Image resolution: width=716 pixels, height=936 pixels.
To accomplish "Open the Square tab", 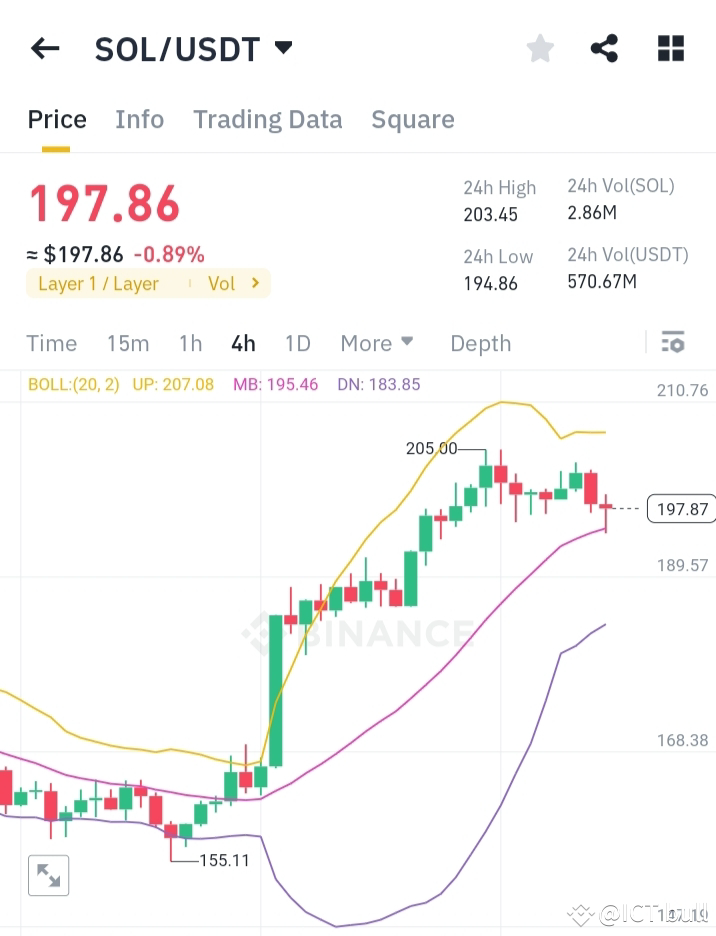I will point(413,119).
